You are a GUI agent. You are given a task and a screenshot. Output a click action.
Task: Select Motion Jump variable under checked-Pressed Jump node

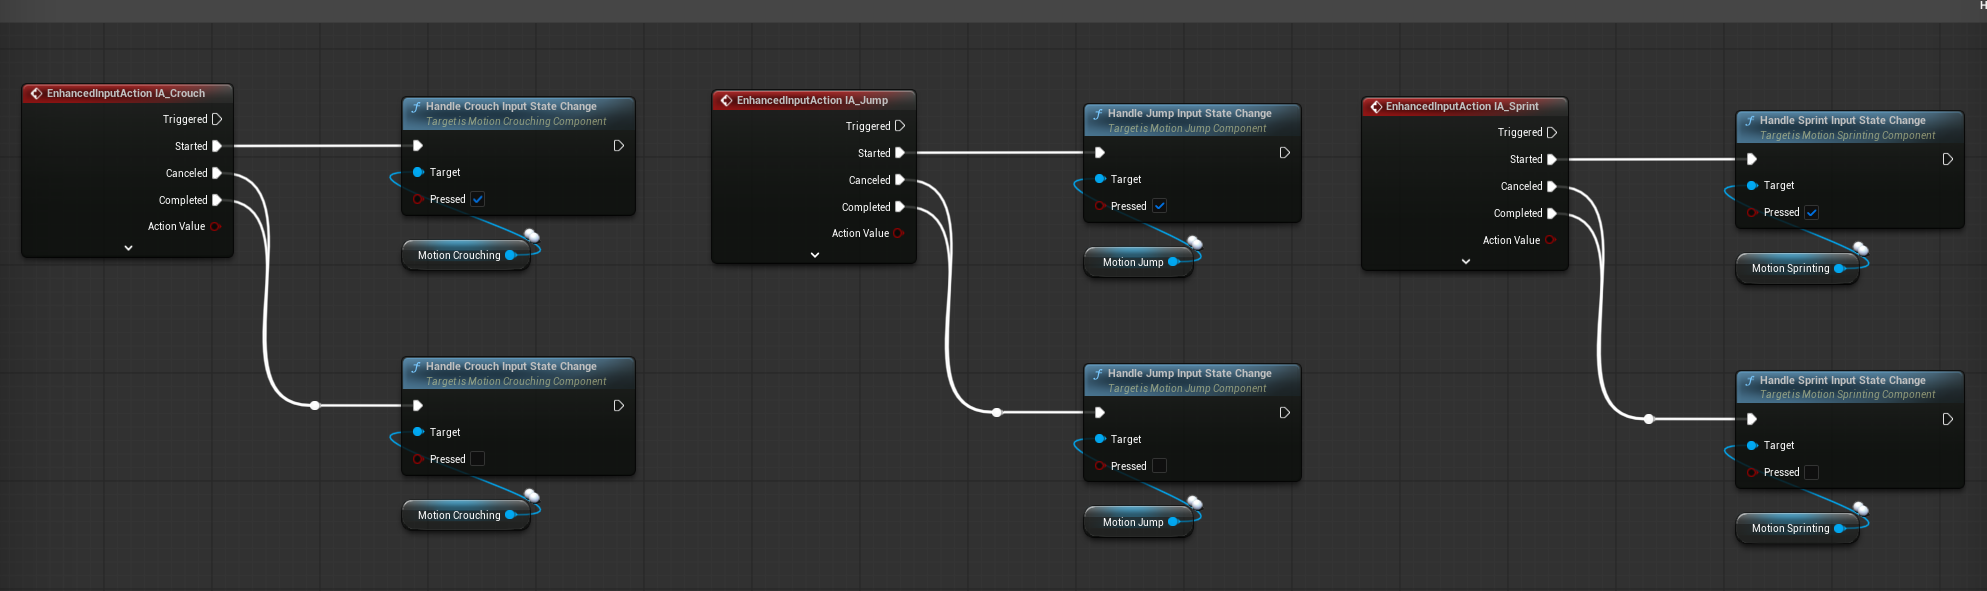click(x=1139, y=262)
